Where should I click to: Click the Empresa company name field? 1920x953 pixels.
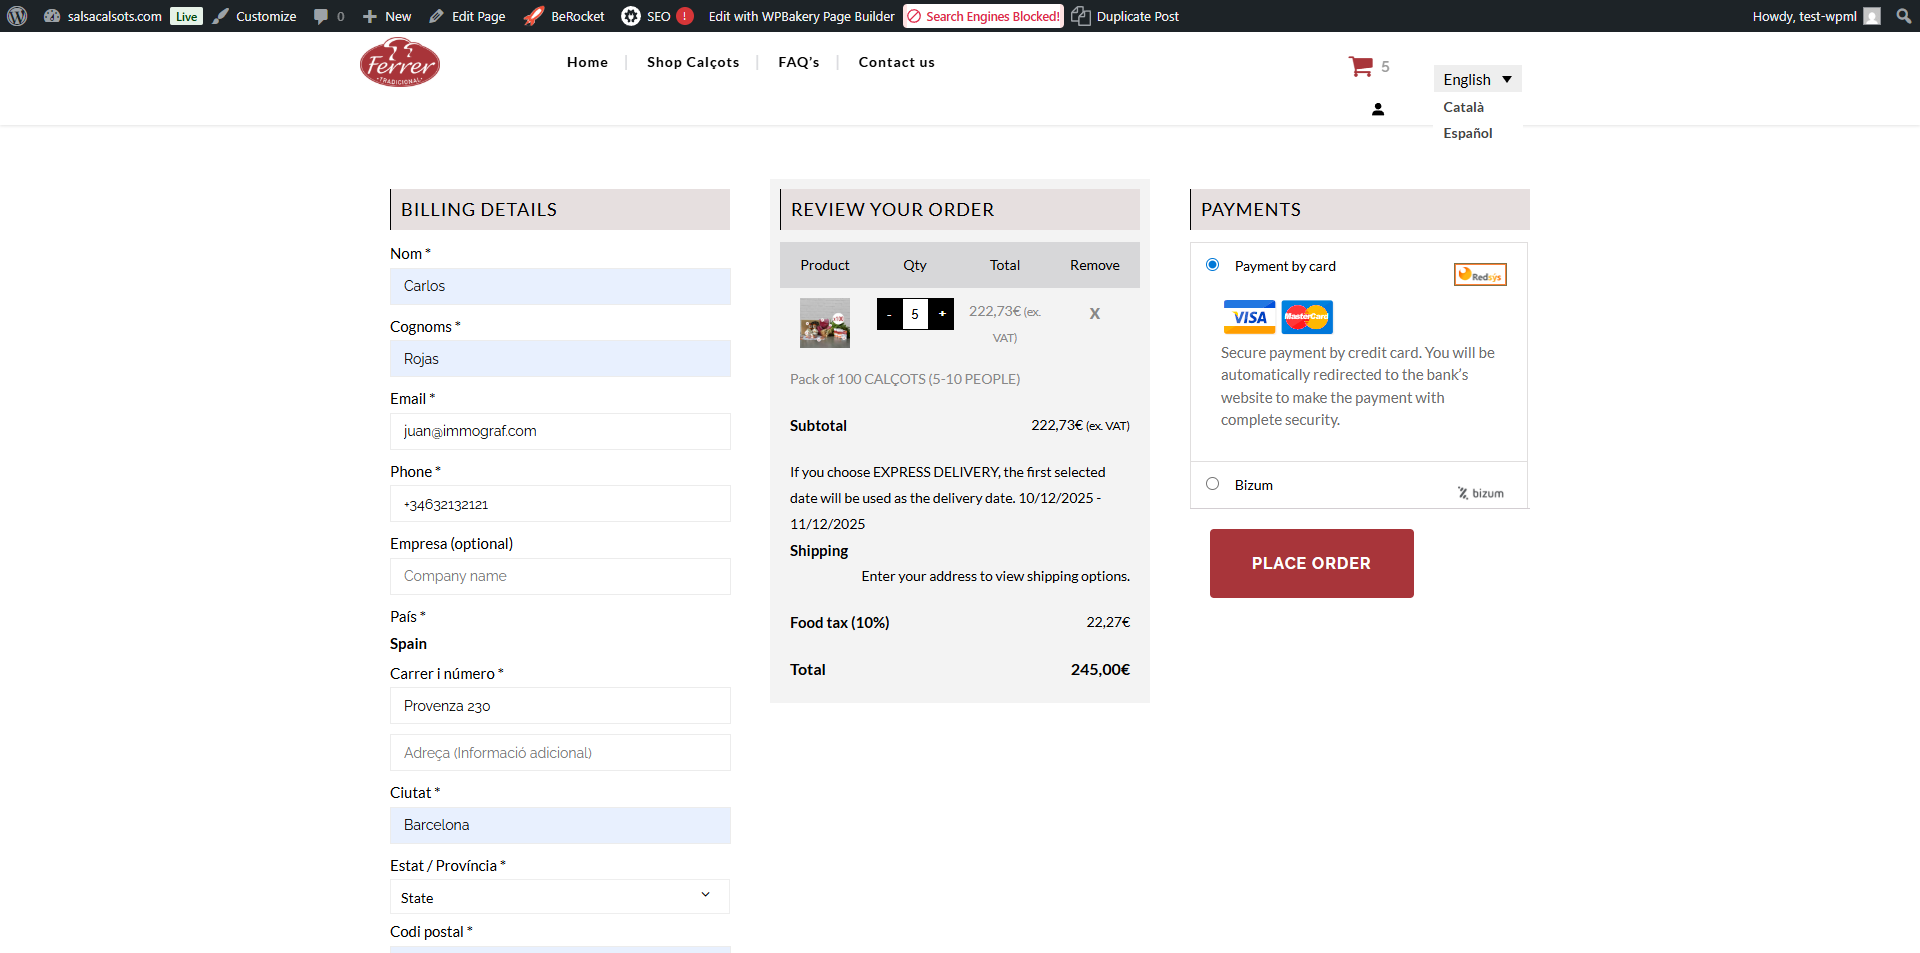click(559, 576)
